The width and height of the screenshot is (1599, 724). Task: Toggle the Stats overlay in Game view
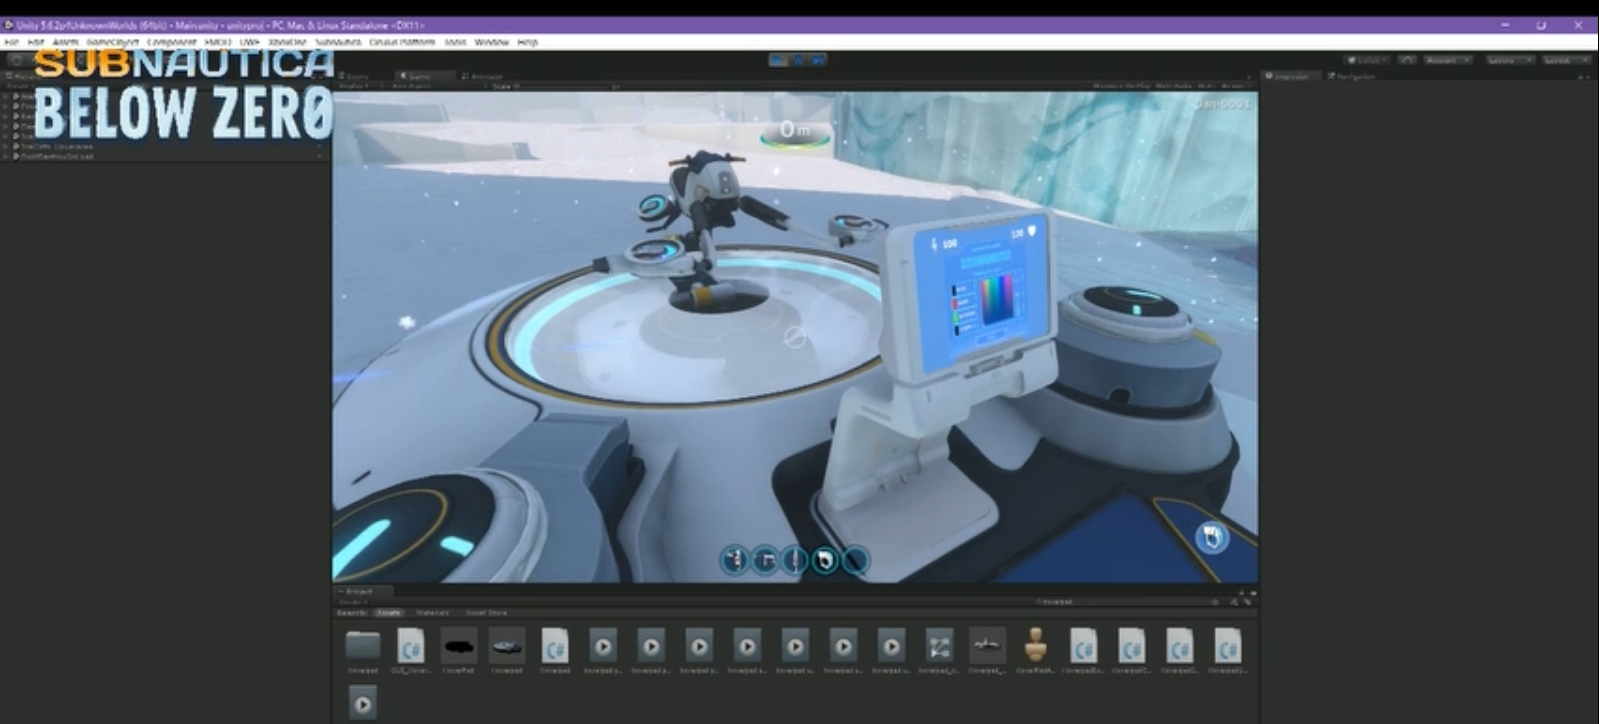click(1206, 86)
